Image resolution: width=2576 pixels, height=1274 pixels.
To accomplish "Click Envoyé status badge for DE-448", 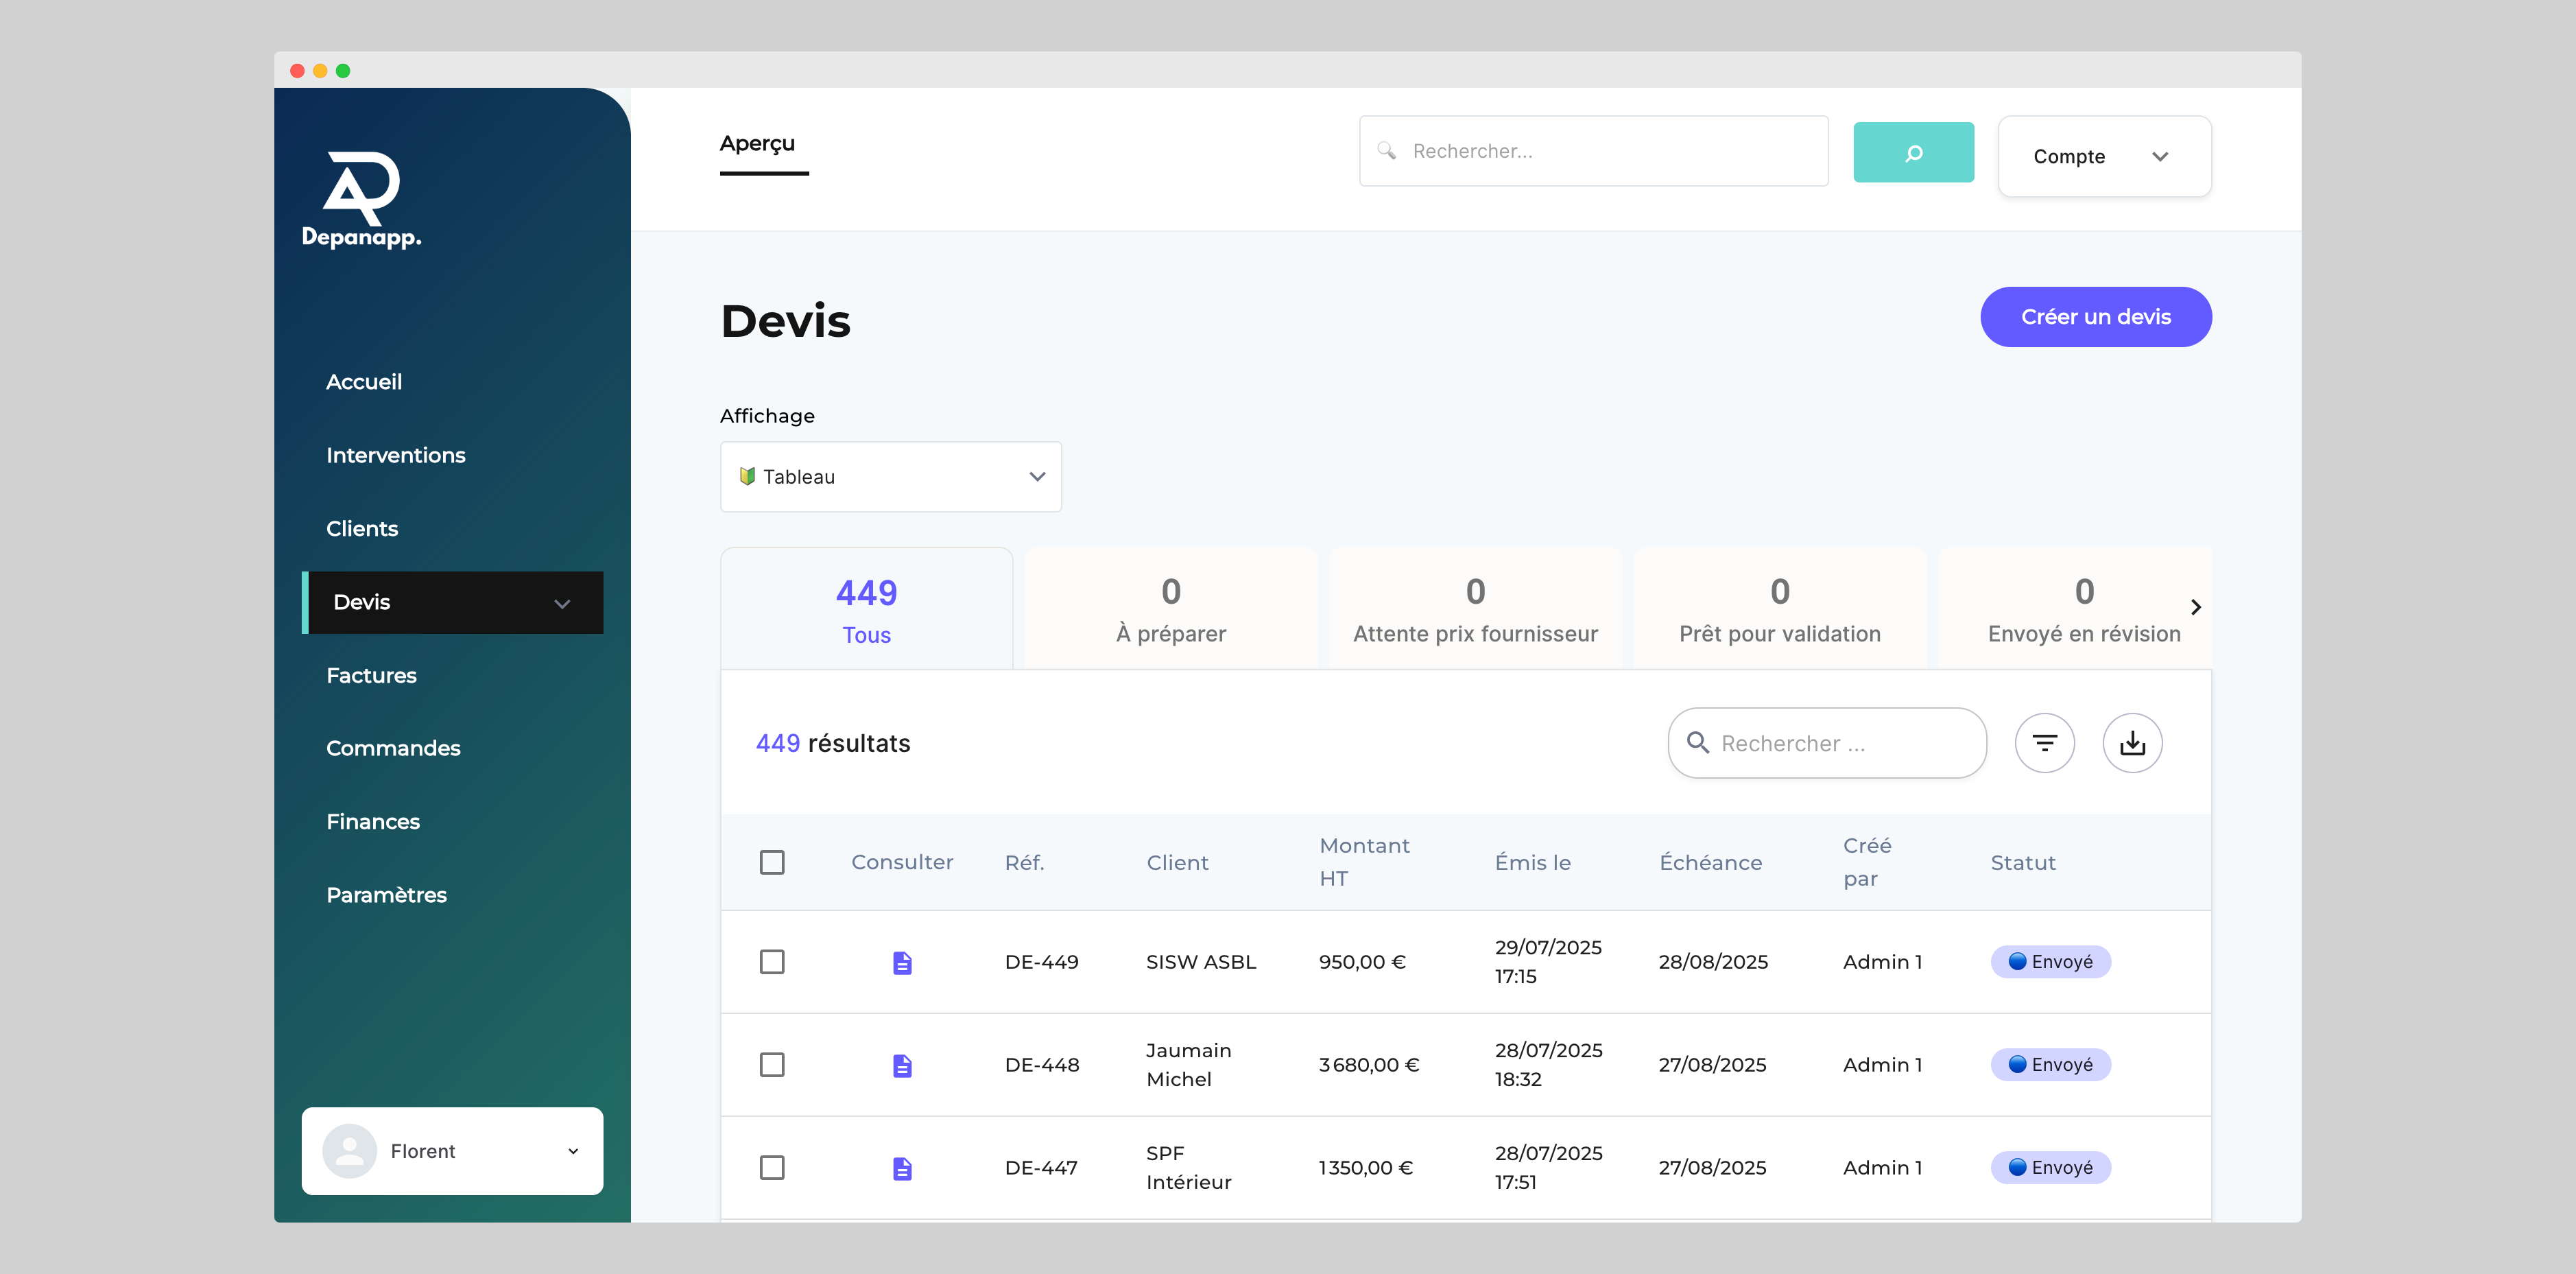I will point(2050,1065).
